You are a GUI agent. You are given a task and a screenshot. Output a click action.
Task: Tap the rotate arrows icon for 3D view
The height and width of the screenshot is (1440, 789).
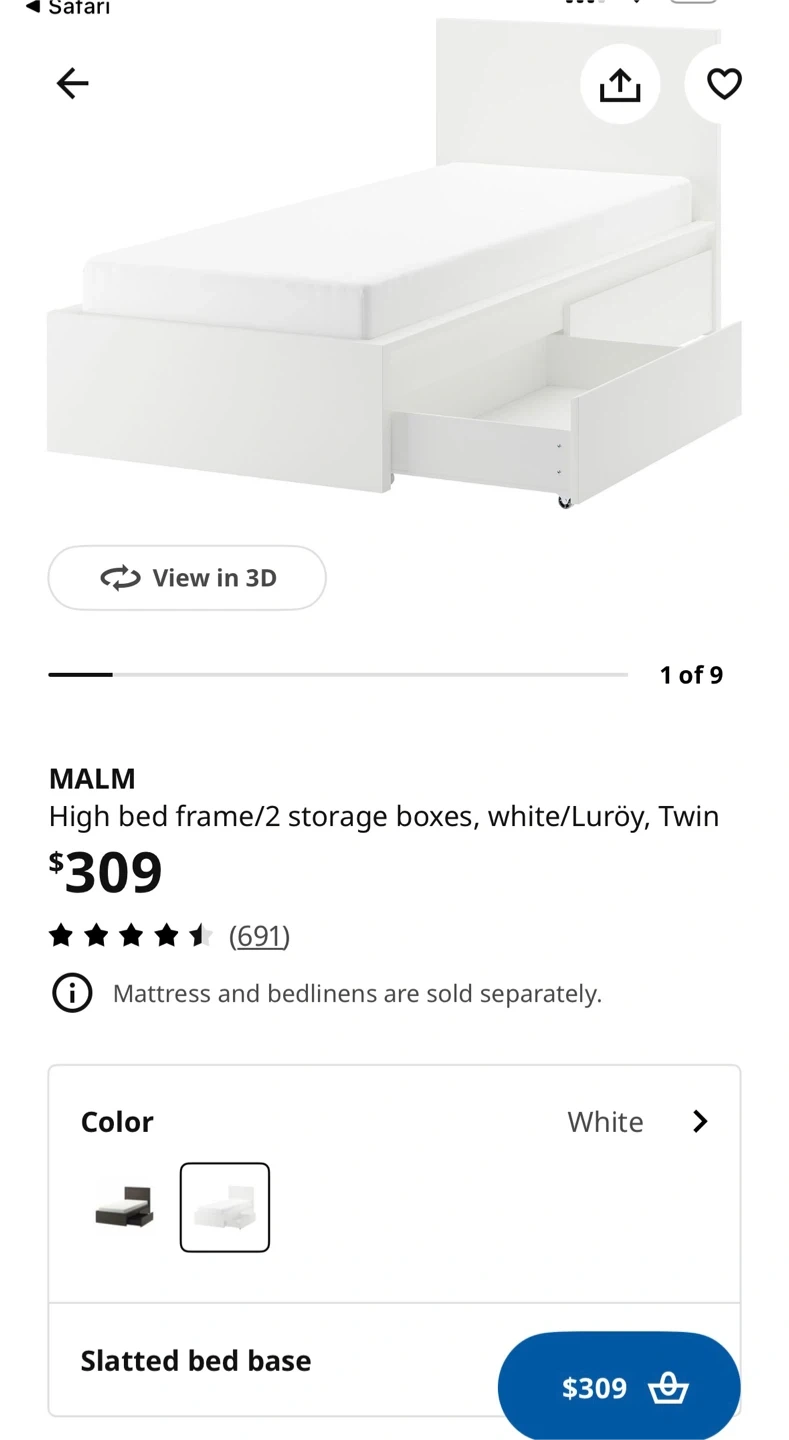click(x=120, y=578)
